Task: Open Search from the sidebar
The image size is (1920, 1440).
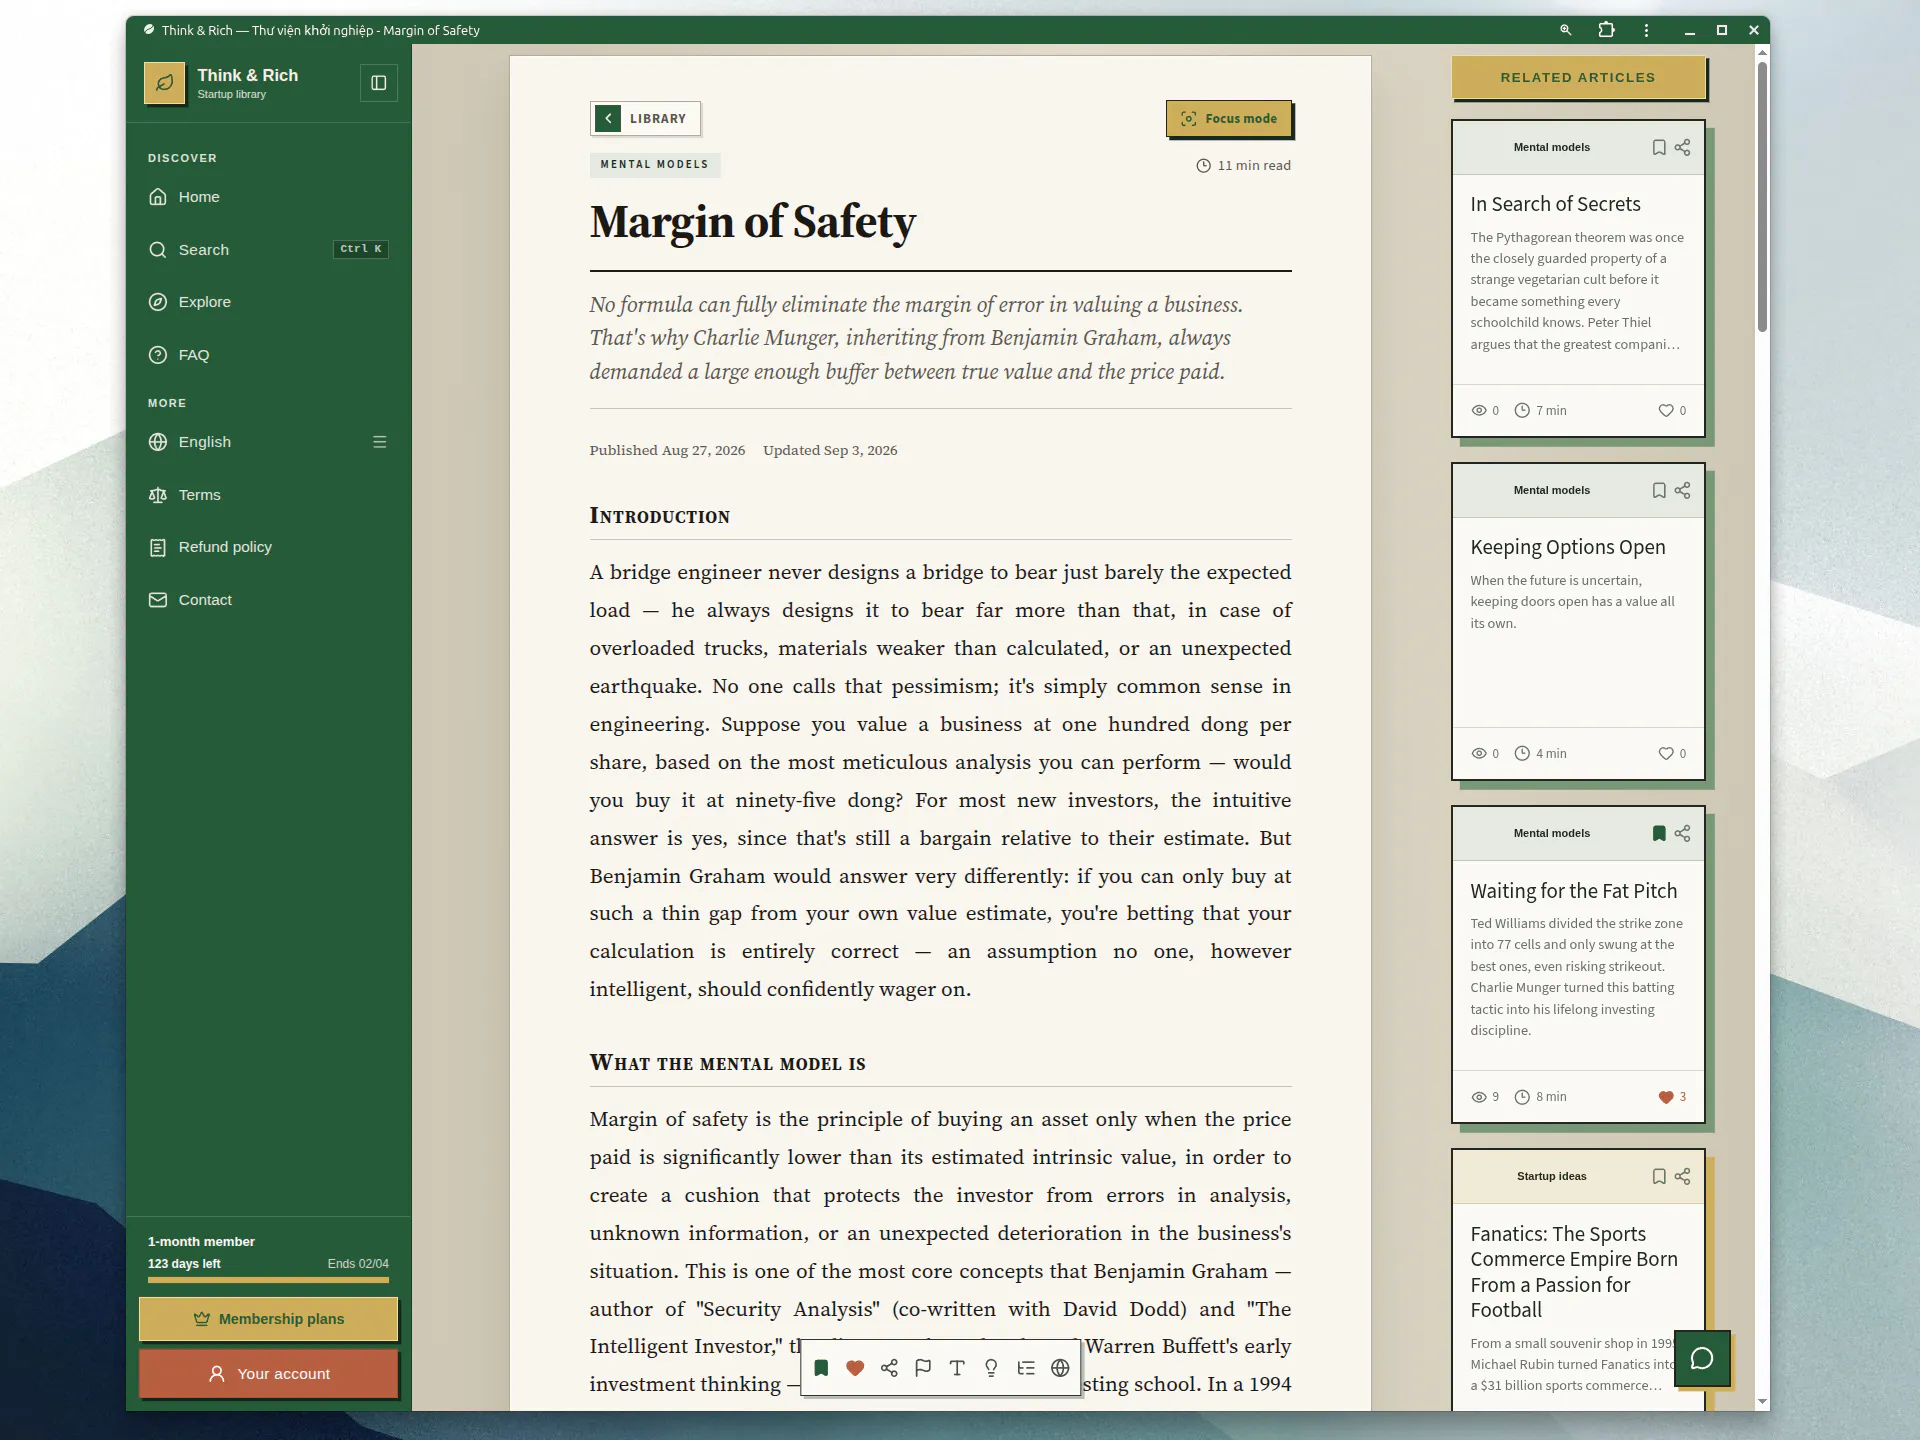Action: [268, 249]
